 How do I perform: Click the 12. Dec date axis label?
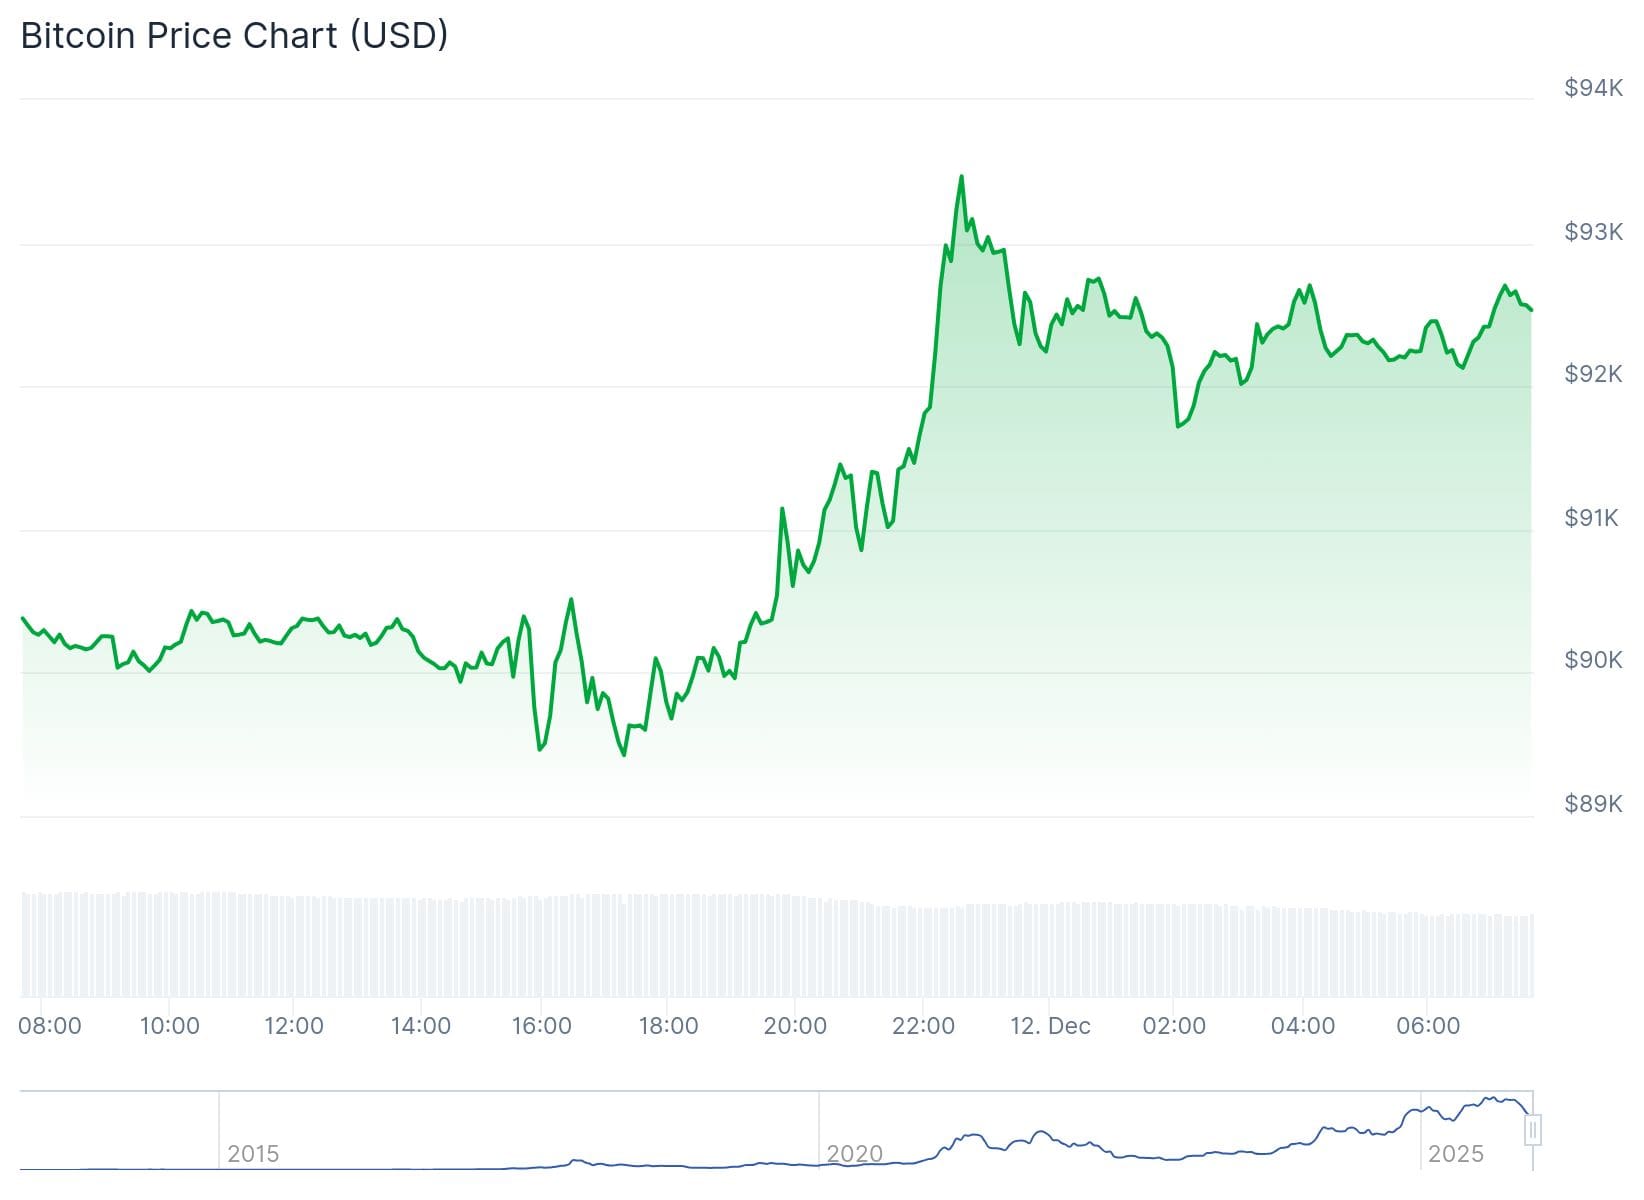point(1050,1026)
